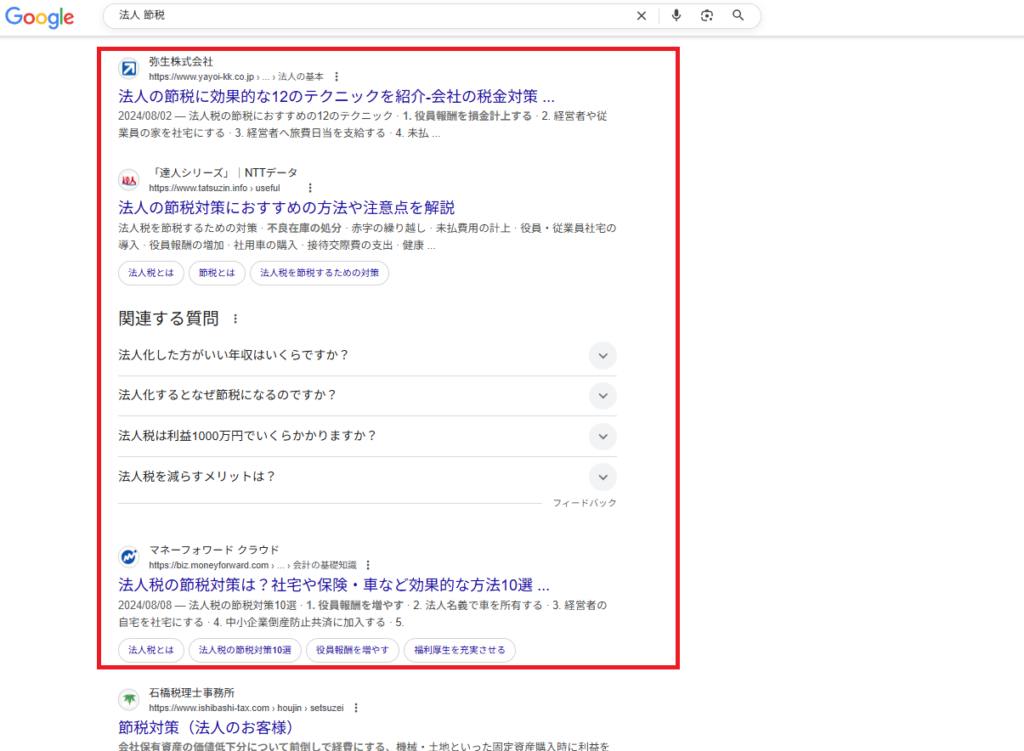Click the 法人税を節税するための対策 chip
This screenshot has width=1024, height=751.
tap(319, 273)
